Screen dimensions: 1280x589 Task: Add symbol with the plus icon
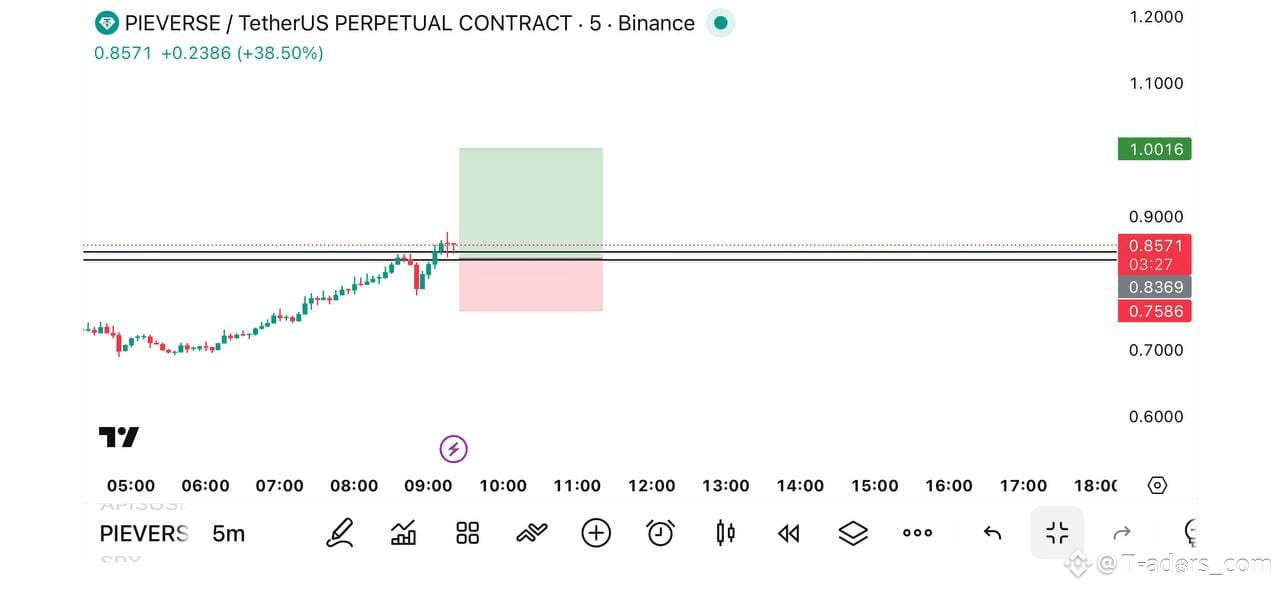pyautogui.click(x=596, y=533)
